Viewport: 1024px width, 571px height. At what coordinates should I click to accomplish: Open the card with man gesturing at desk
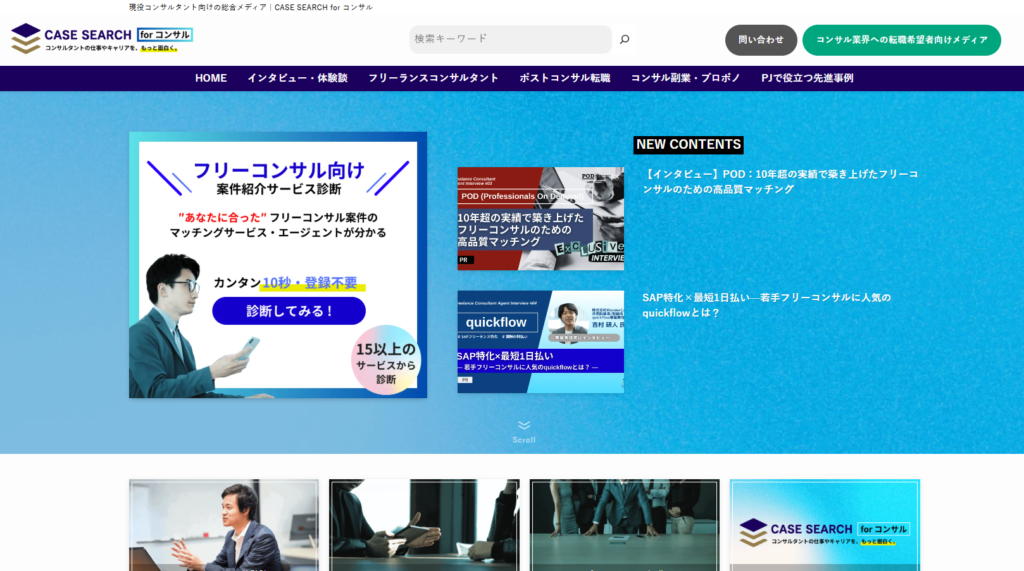click(x=224, y=525)
